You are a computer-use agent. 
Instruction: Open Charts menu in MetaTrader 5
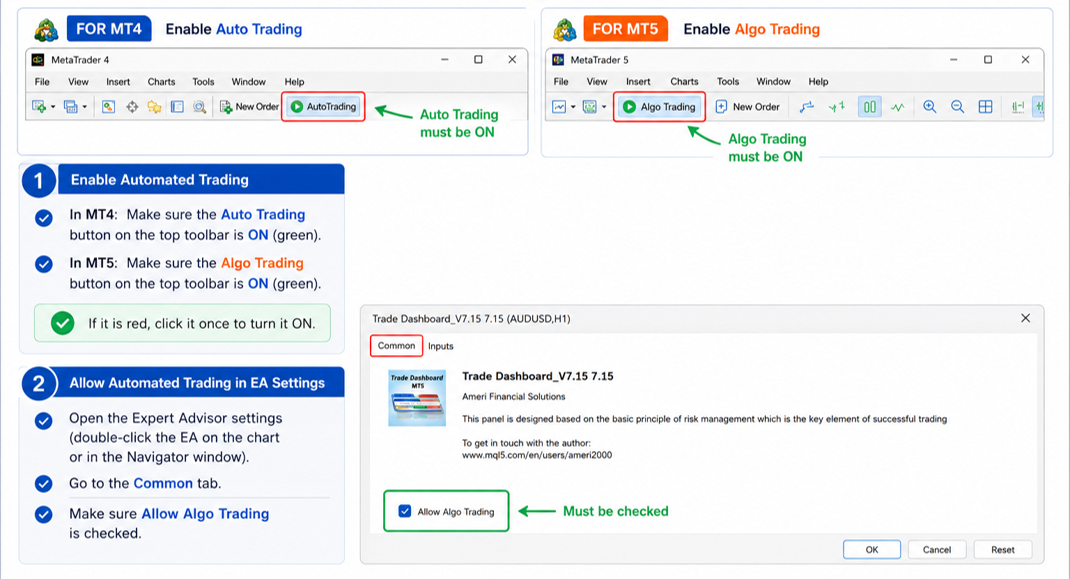click(x=684, y=81)
